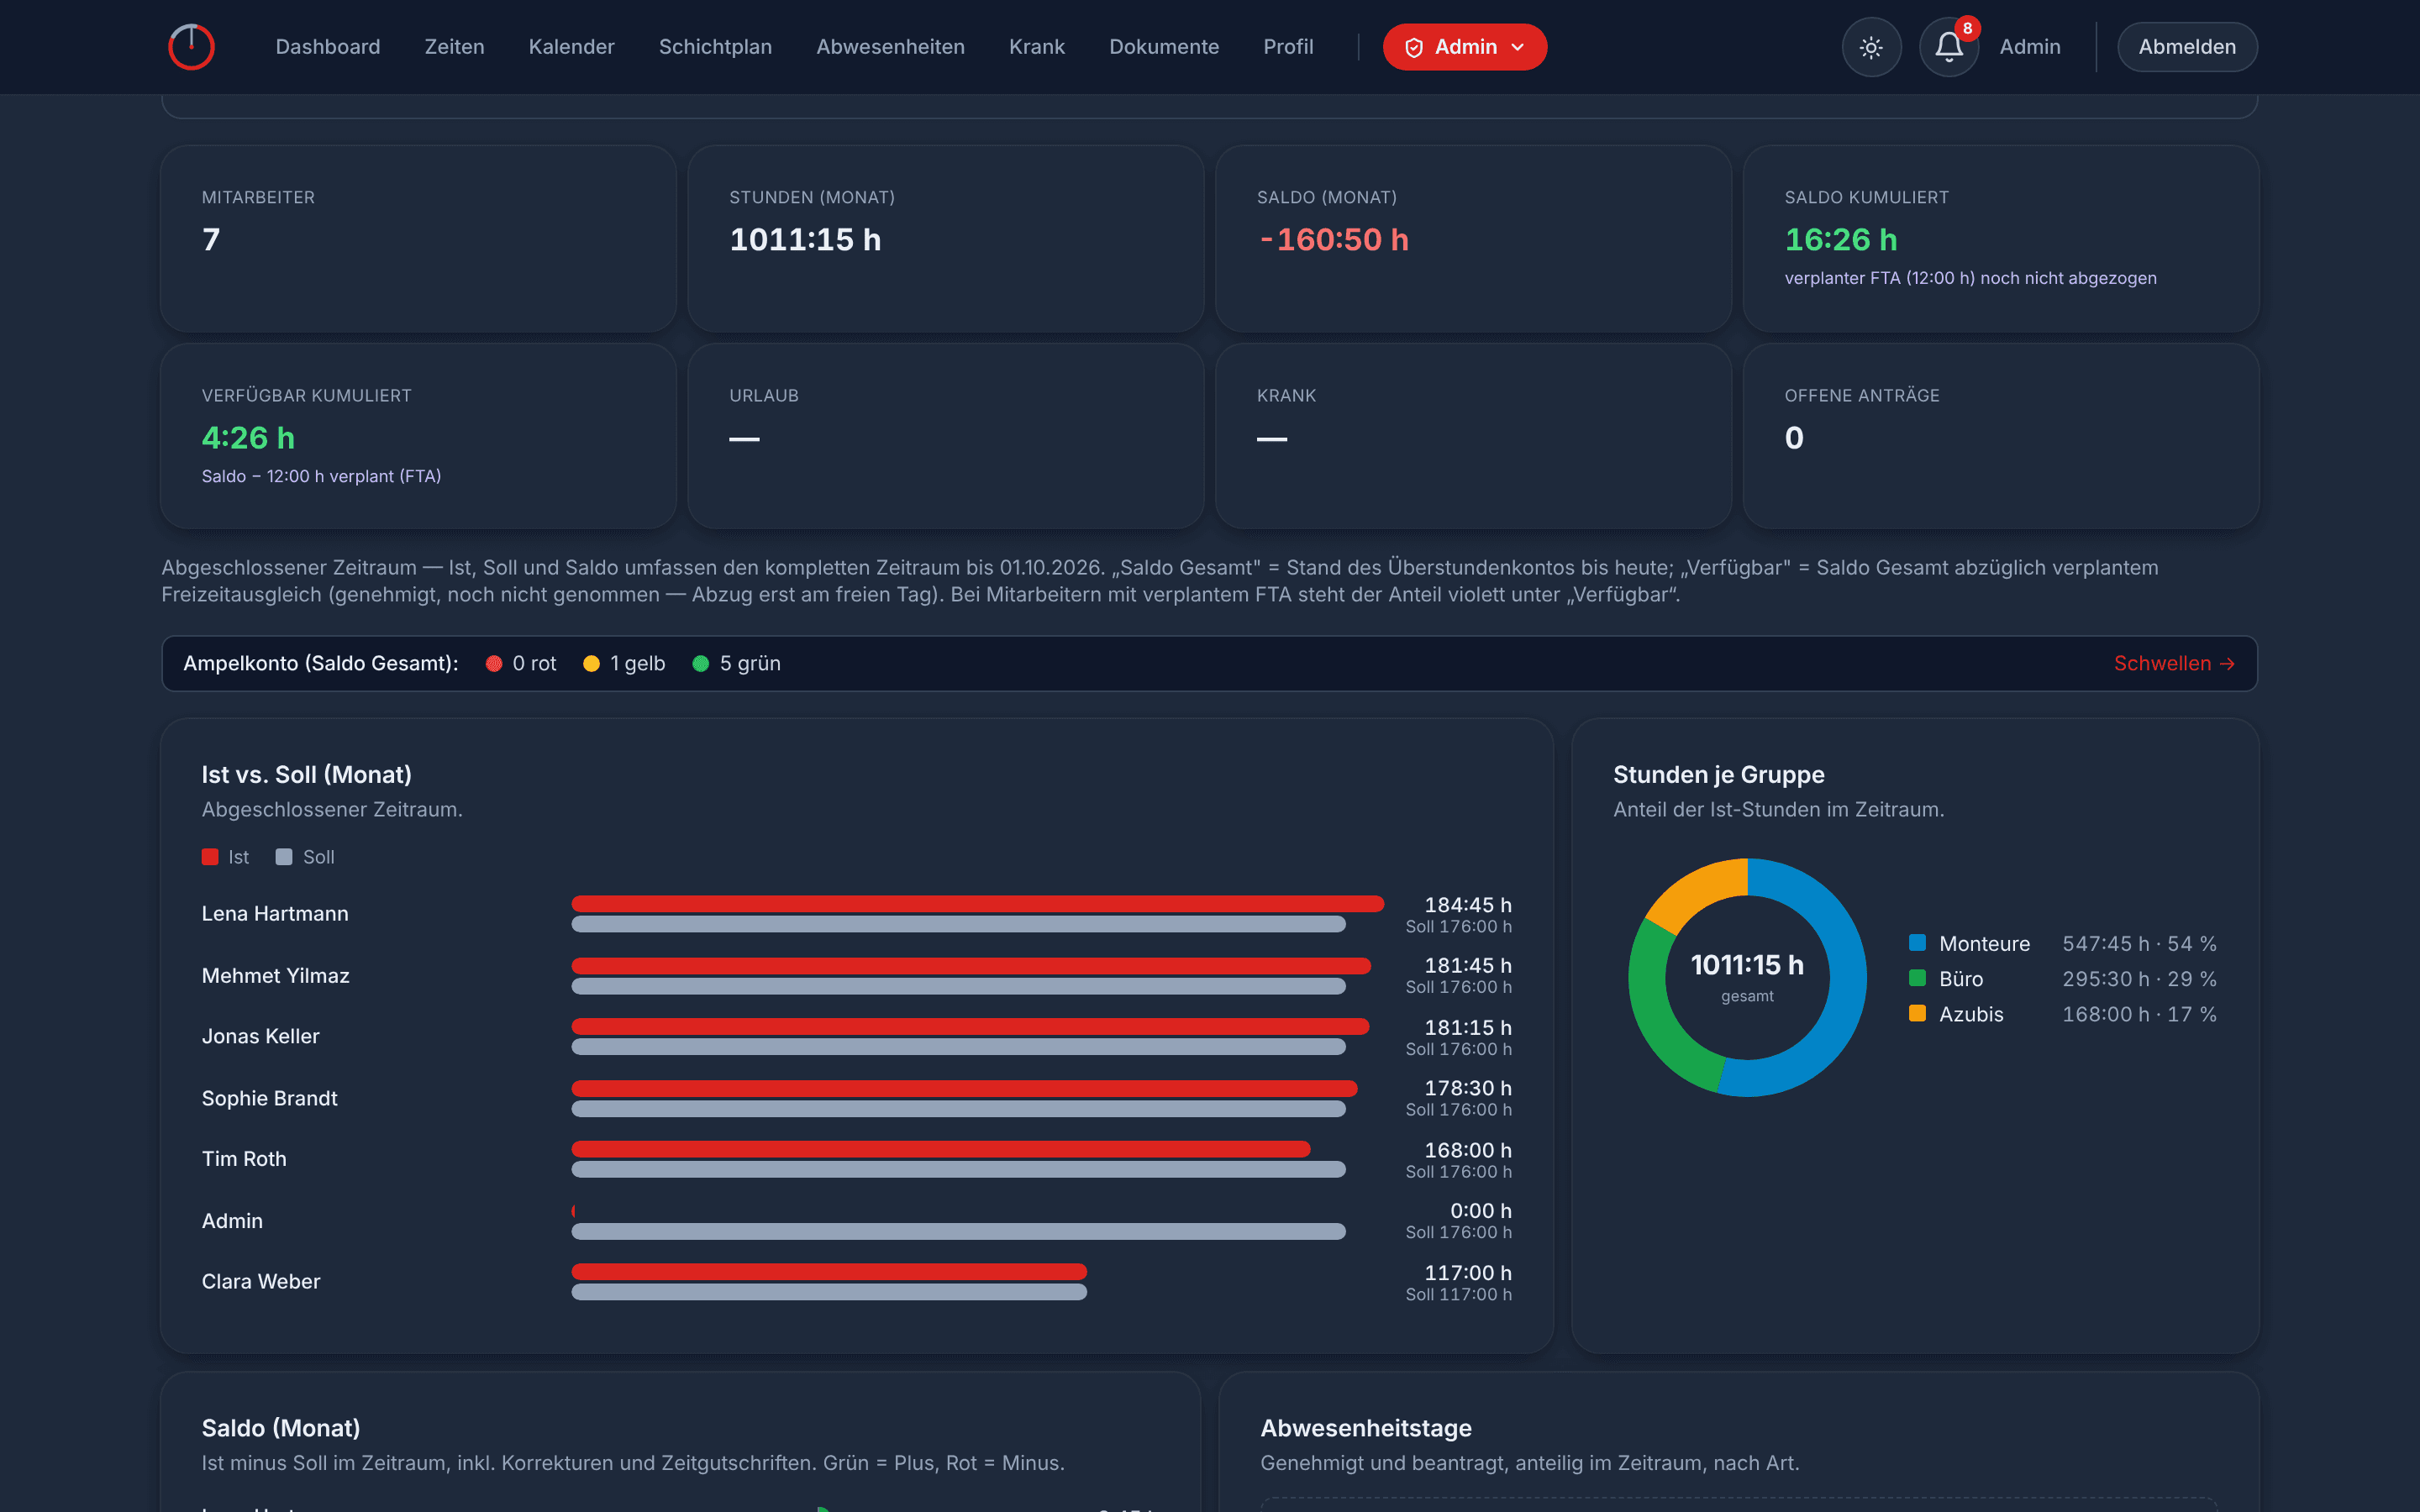2420x1512 pixels.
Task: Click the red dot for 0 rot
Action: (x=494, y=664)
